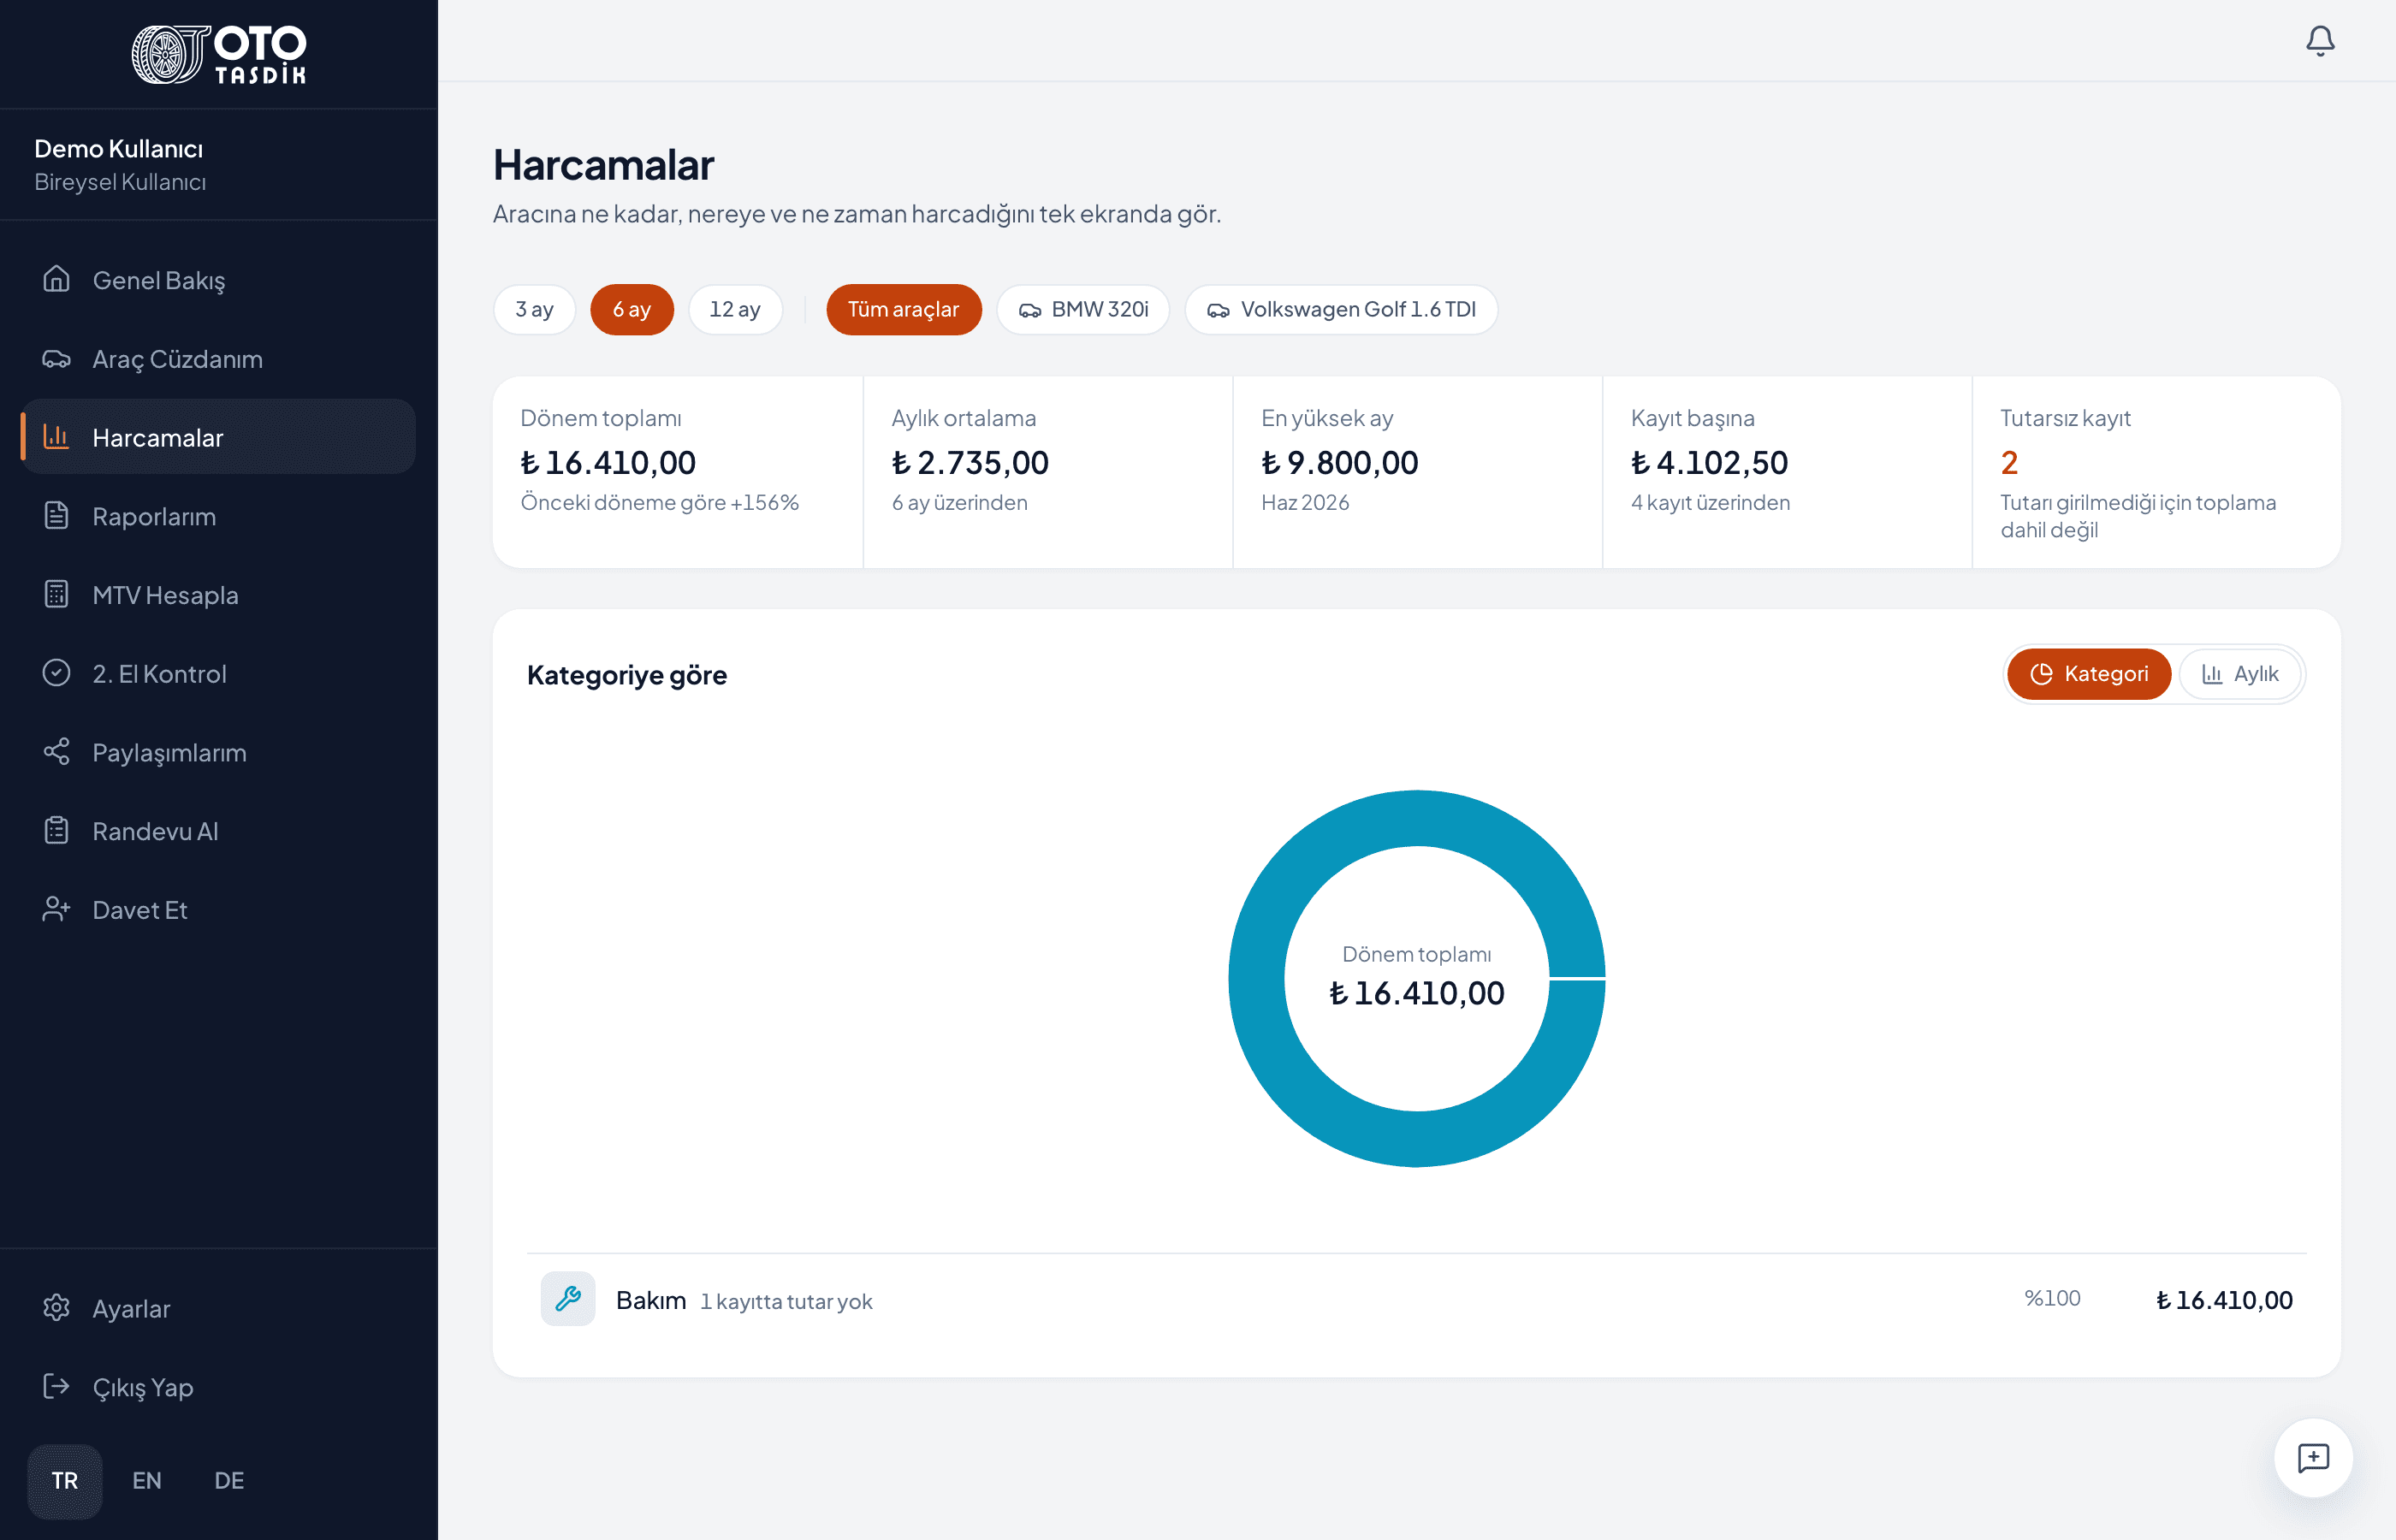Click the Araç Cüzdanım car icon
2396x1540 pixels.
(x=56, y=358)
